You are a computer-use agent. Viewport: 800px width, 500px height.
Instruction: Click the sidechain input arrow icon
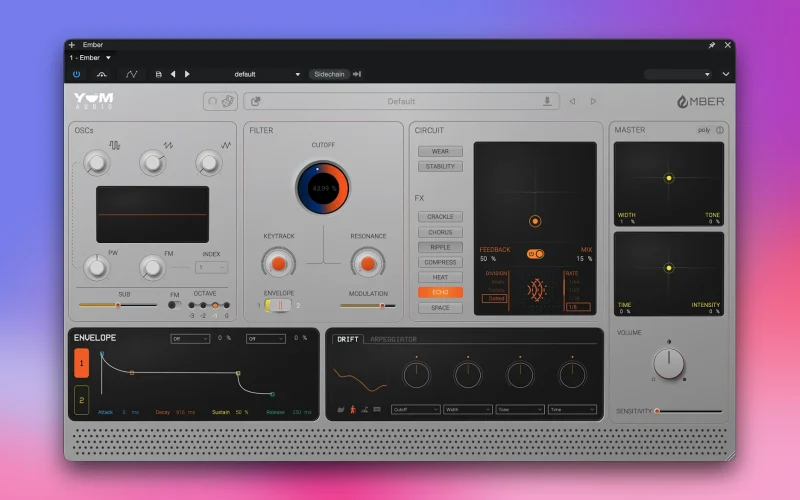(357, 74)
